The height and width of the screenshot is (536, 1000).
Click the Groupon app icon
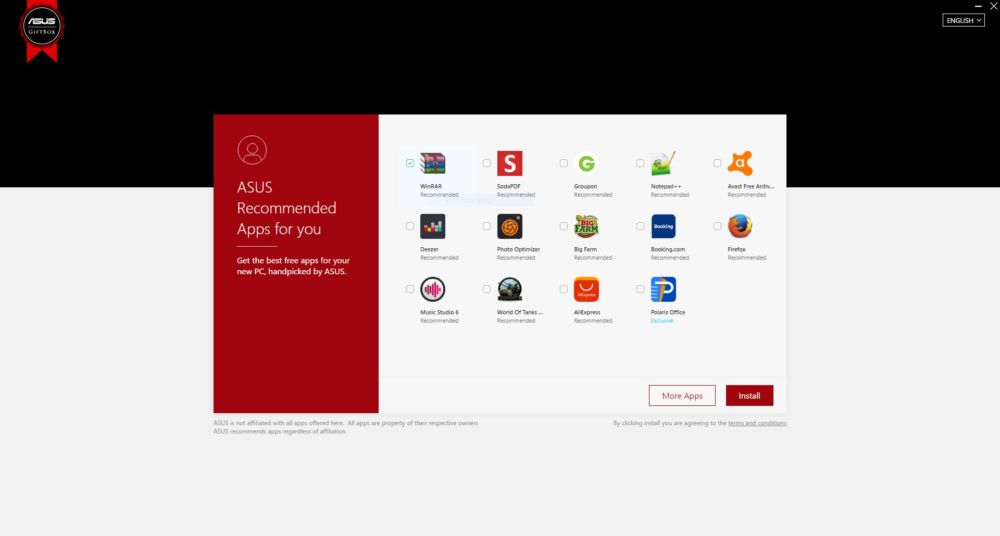click(586, 163)
